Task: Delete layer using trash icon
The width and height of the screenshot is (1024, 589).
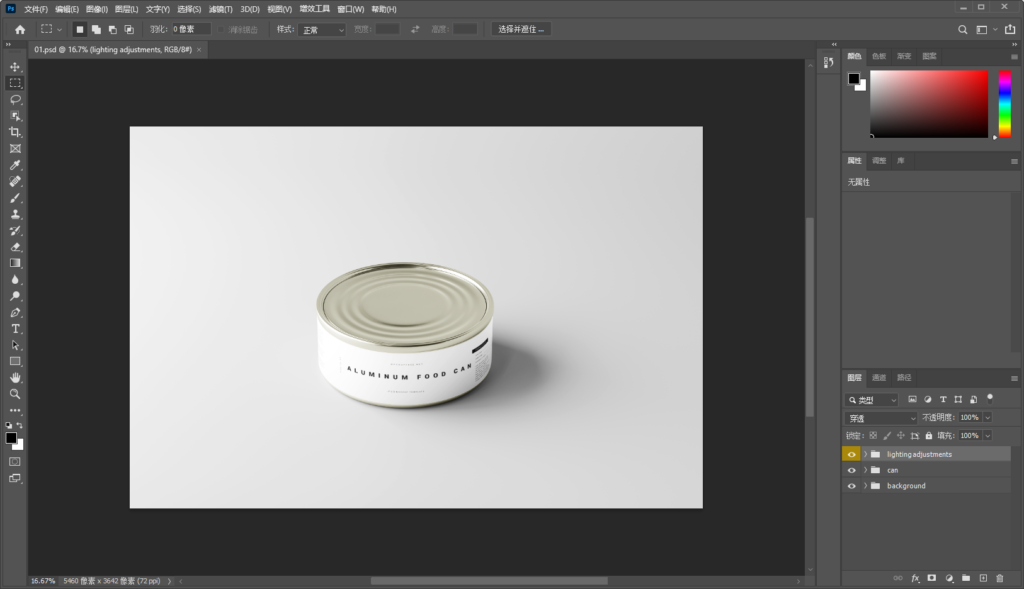Action: 1000,578
